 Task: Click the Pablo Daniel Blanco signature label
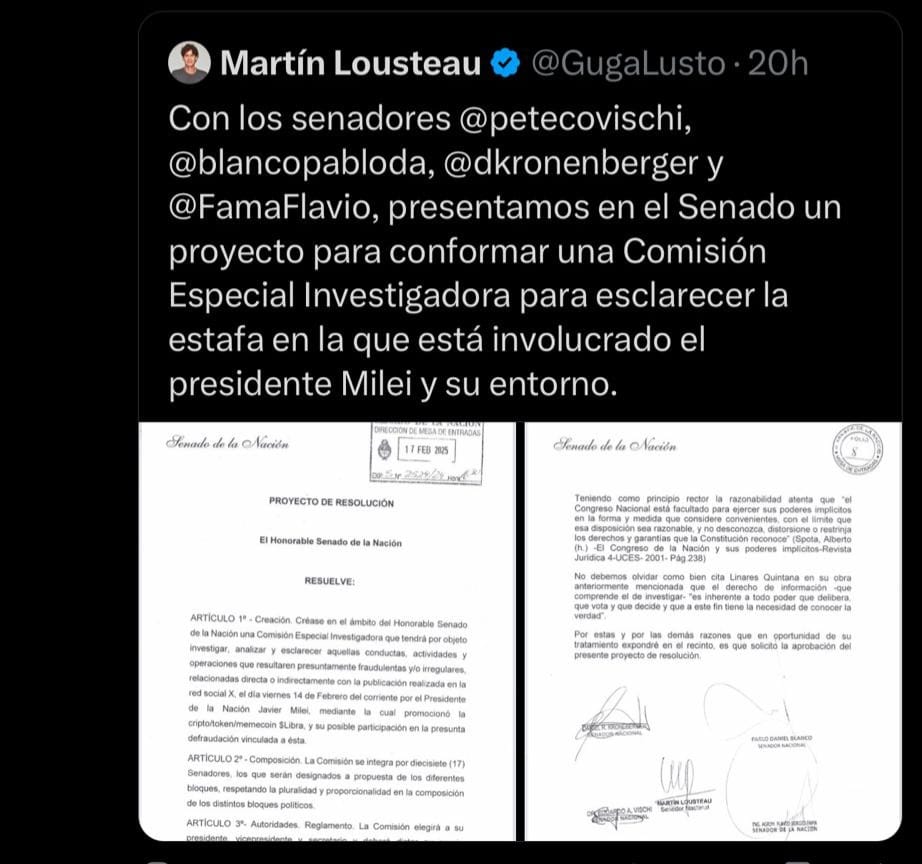(781, 741)
